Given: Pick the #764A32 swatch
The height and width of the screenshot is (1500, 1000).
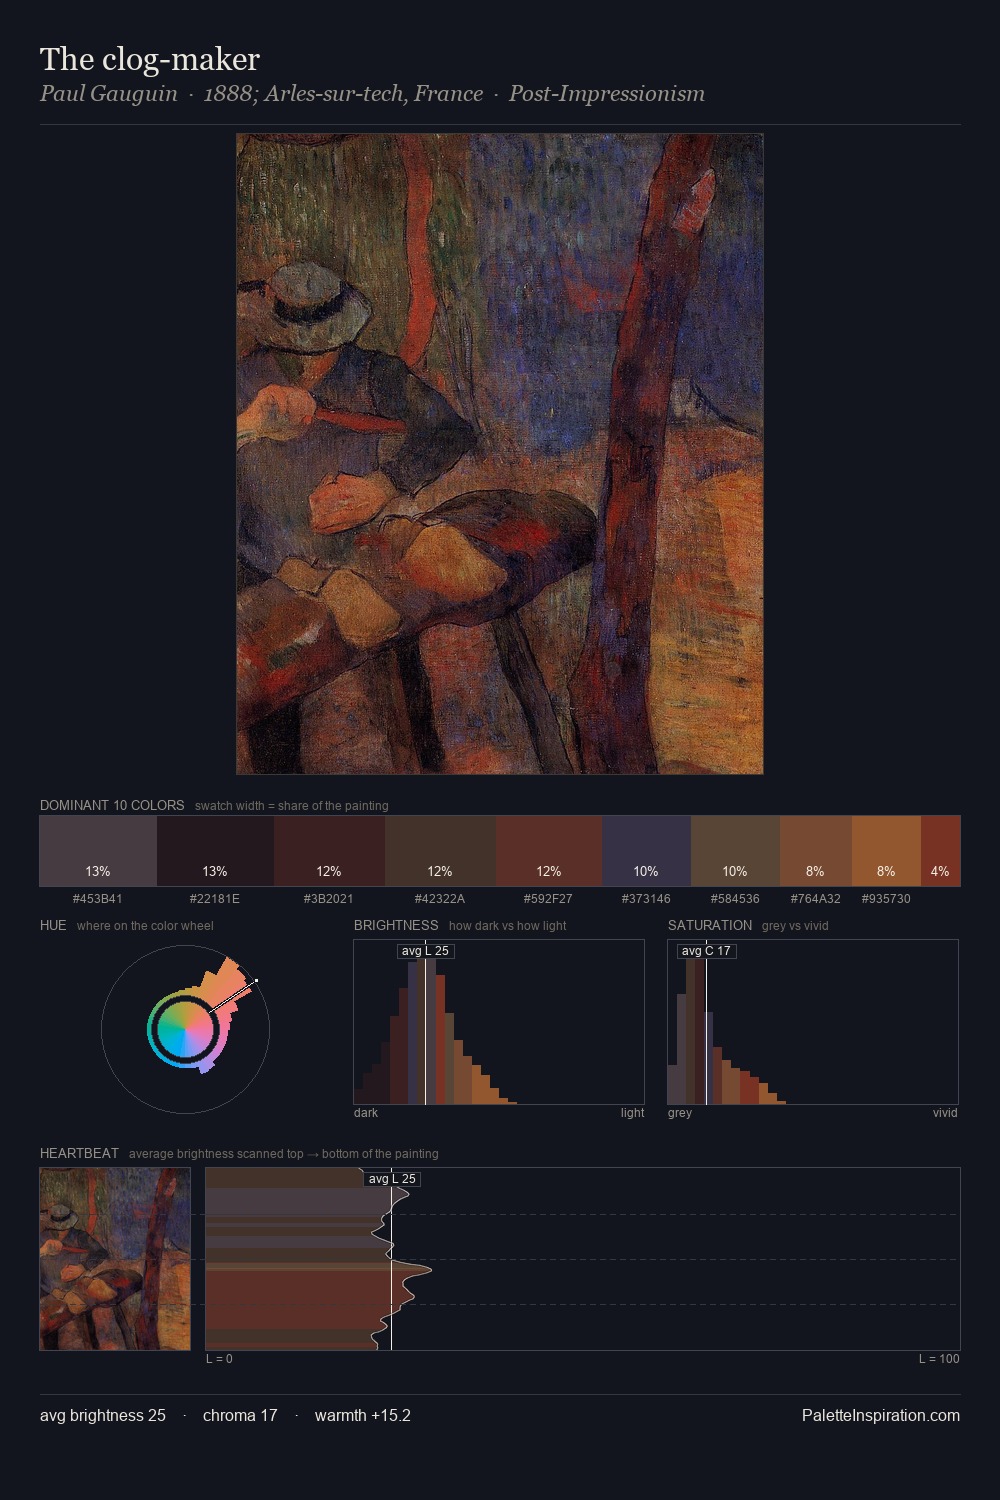Looking at the screenshot, I should [816, 851].
